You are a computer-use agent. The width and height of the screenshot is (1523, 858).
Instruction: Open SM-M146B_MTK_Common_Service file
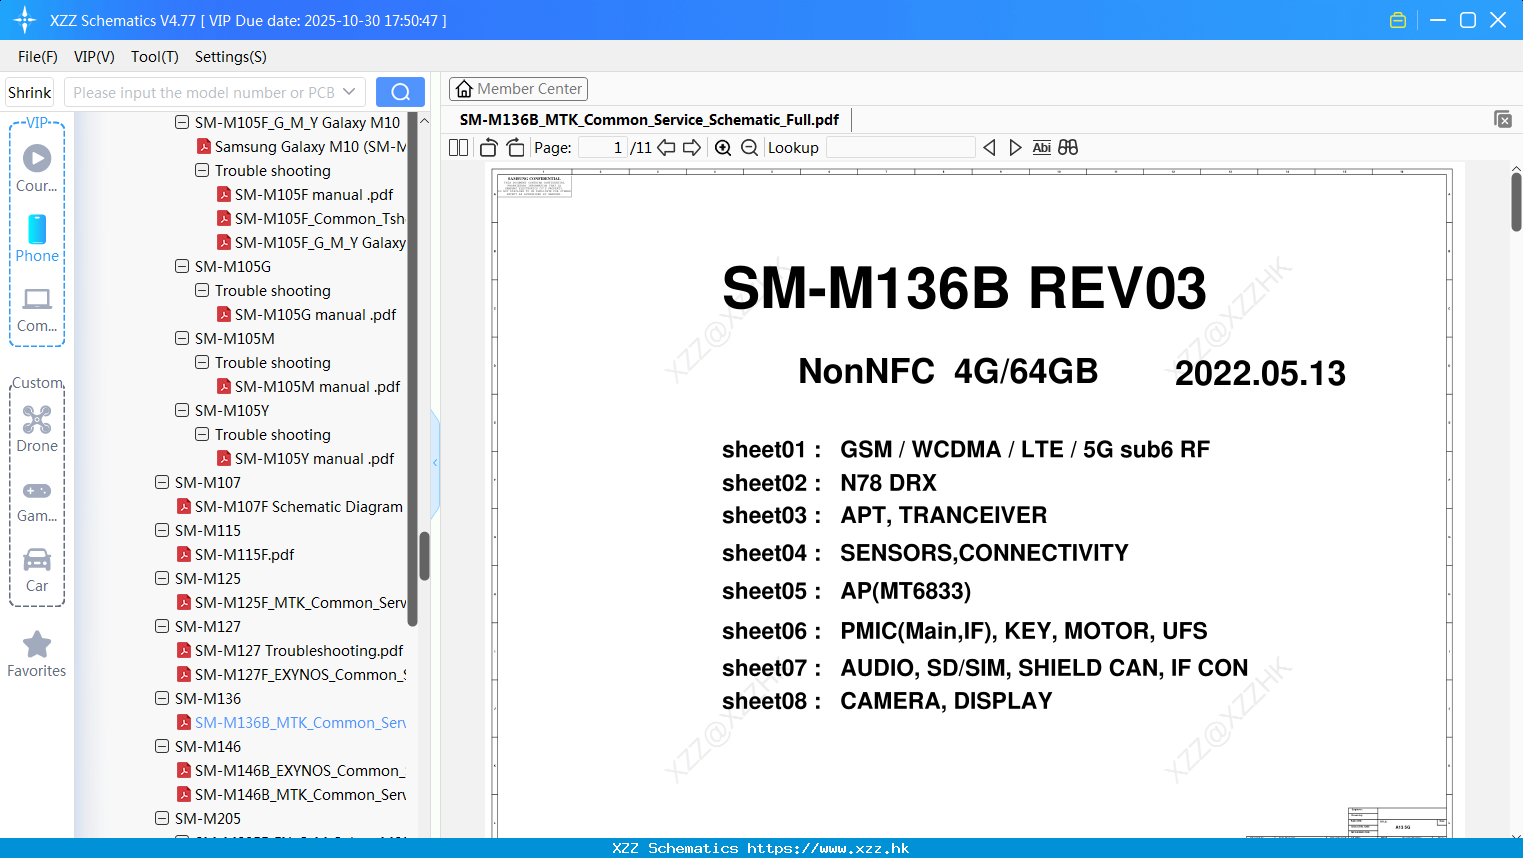point(291,795)
